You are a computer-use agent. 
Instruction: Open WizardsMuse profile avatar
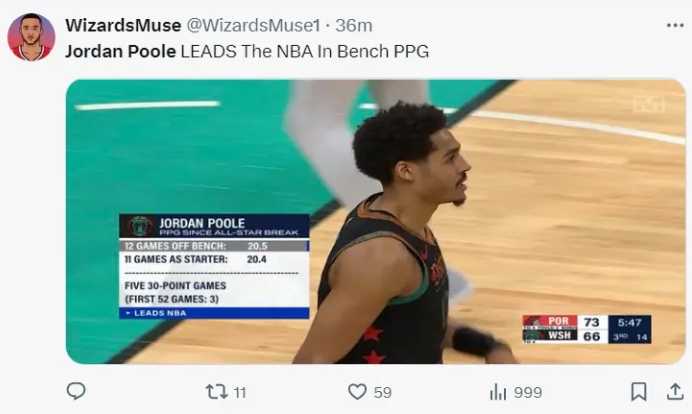tap(31, 37)
